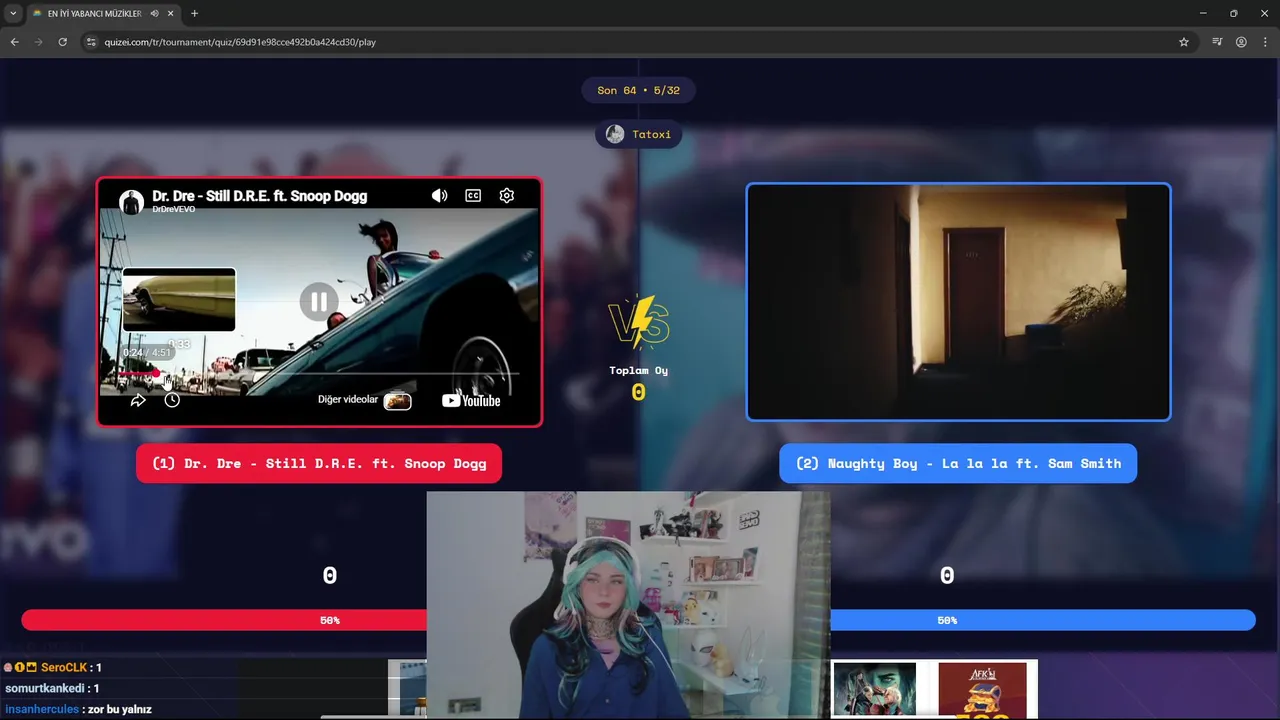Click the blue 50% vote bar
The image size is (1280, 720).
[x=1043, y=620]
